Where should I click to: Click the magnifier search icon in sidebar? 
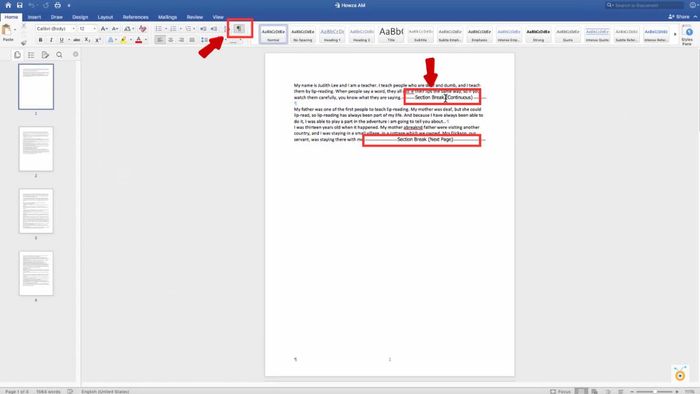[x=59, y=55]
